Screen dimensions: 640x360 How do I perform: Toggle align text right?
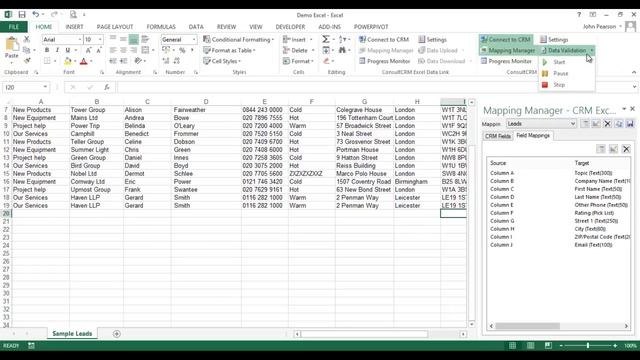(133, 50)
